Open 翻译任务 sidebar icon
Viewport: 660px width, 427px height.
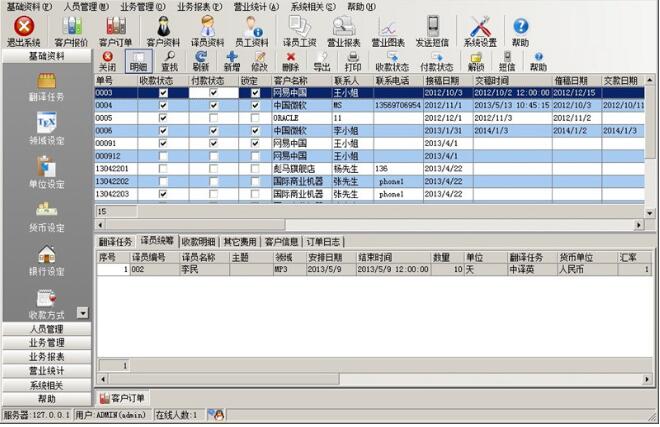point(46,87)
